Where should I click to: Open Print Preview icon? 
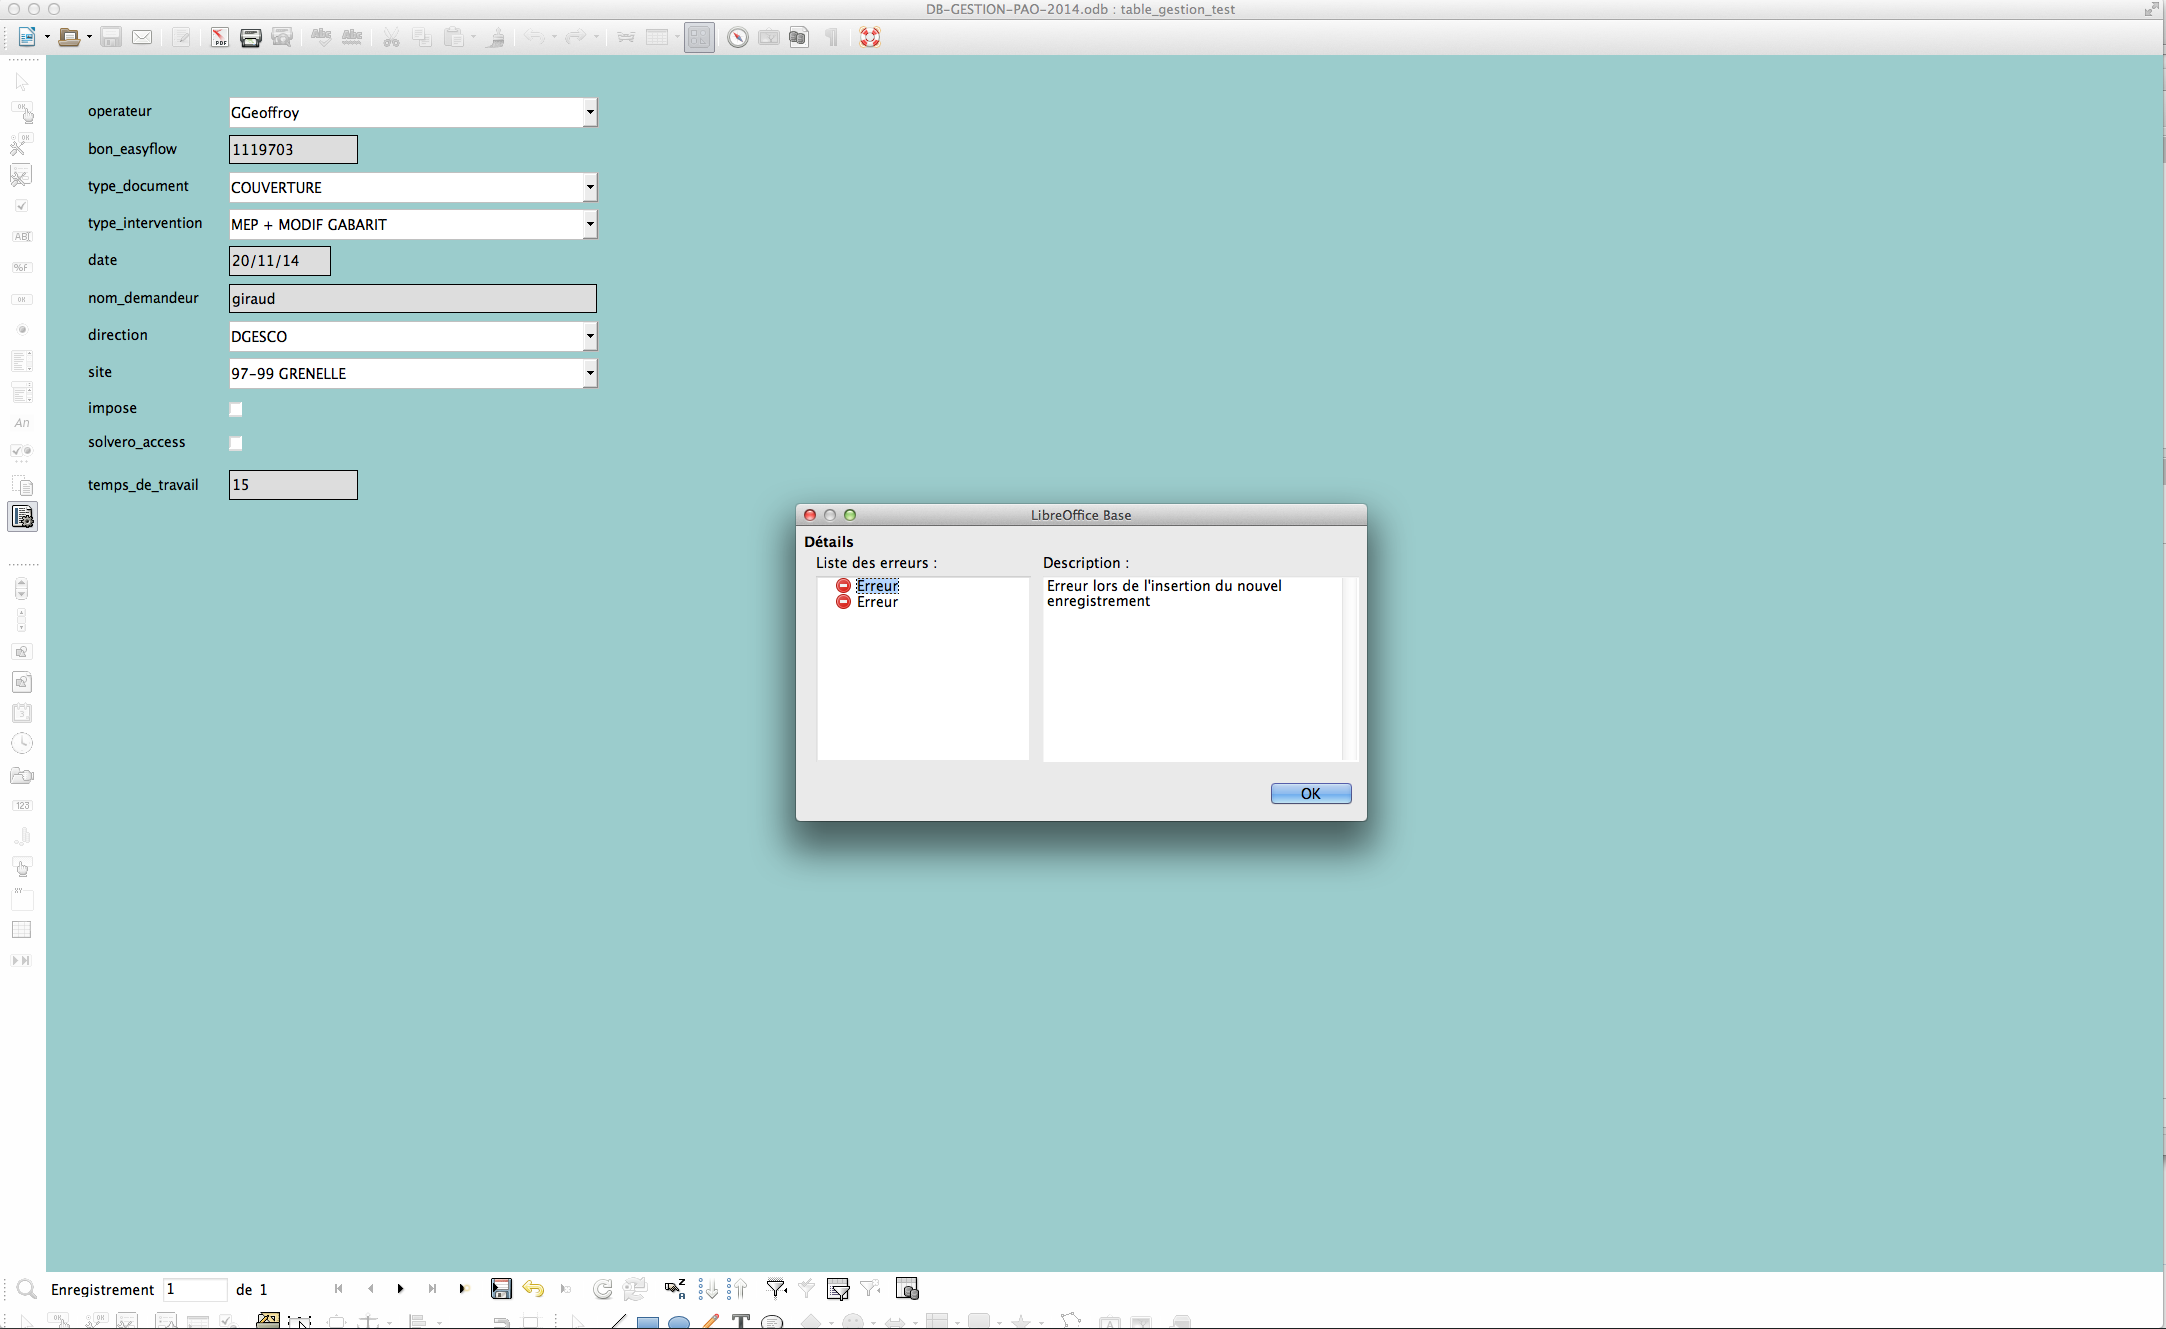point(282,37)
